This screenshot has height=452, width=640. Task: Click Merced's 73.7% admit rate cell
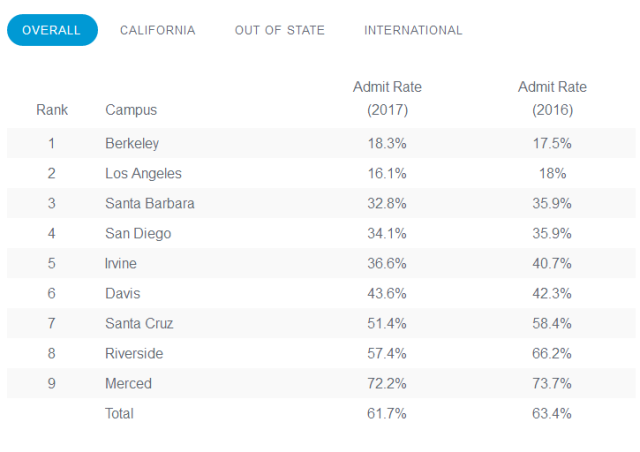click(552, 383)
